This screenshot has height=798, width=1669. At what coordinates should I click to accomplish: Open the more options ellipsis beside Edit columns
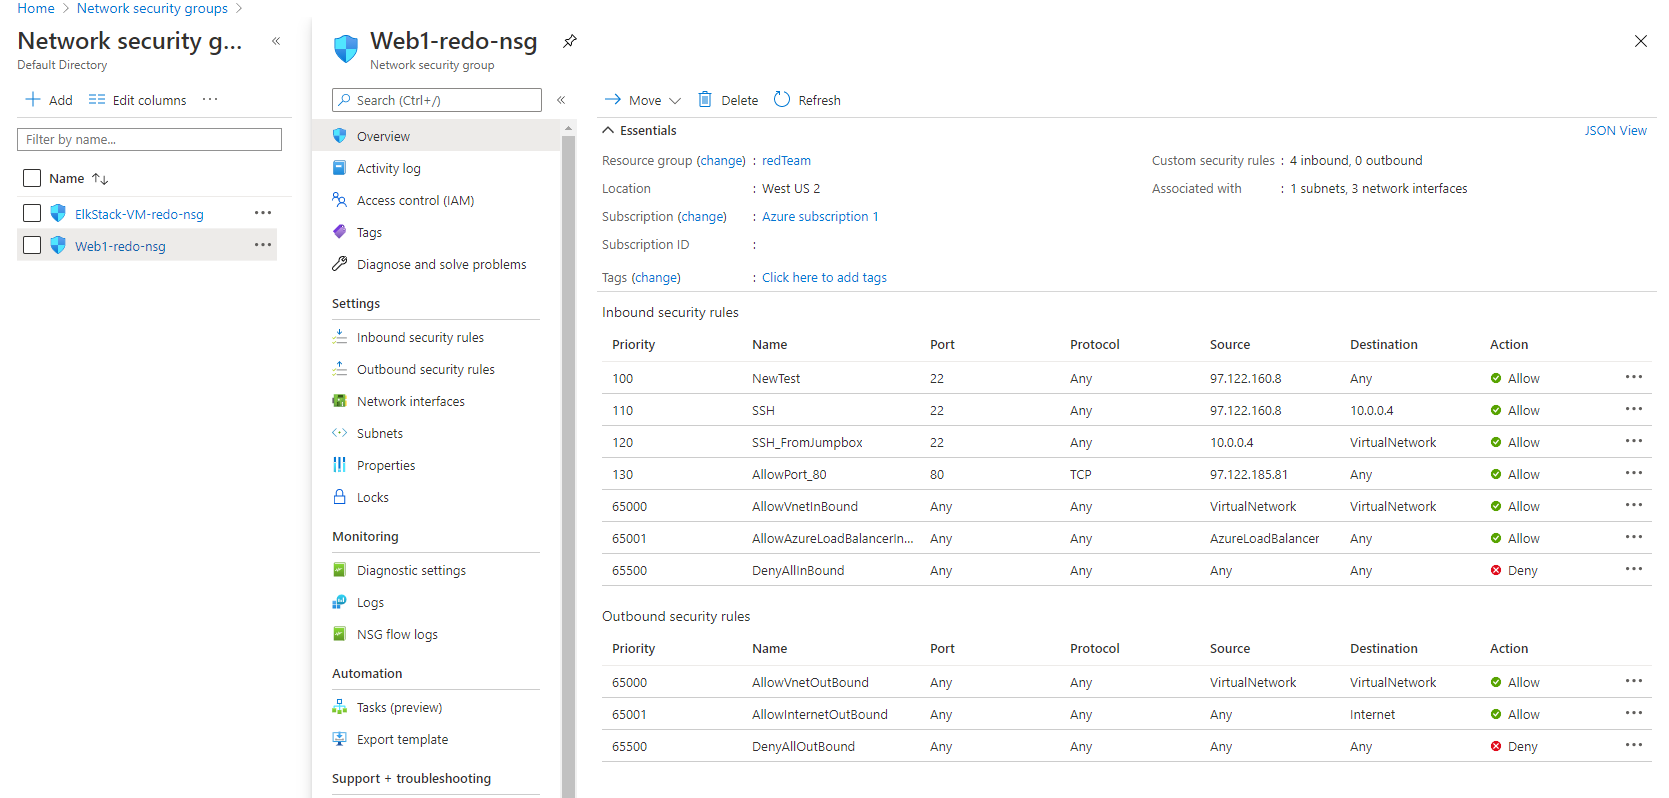click(210, 99)
